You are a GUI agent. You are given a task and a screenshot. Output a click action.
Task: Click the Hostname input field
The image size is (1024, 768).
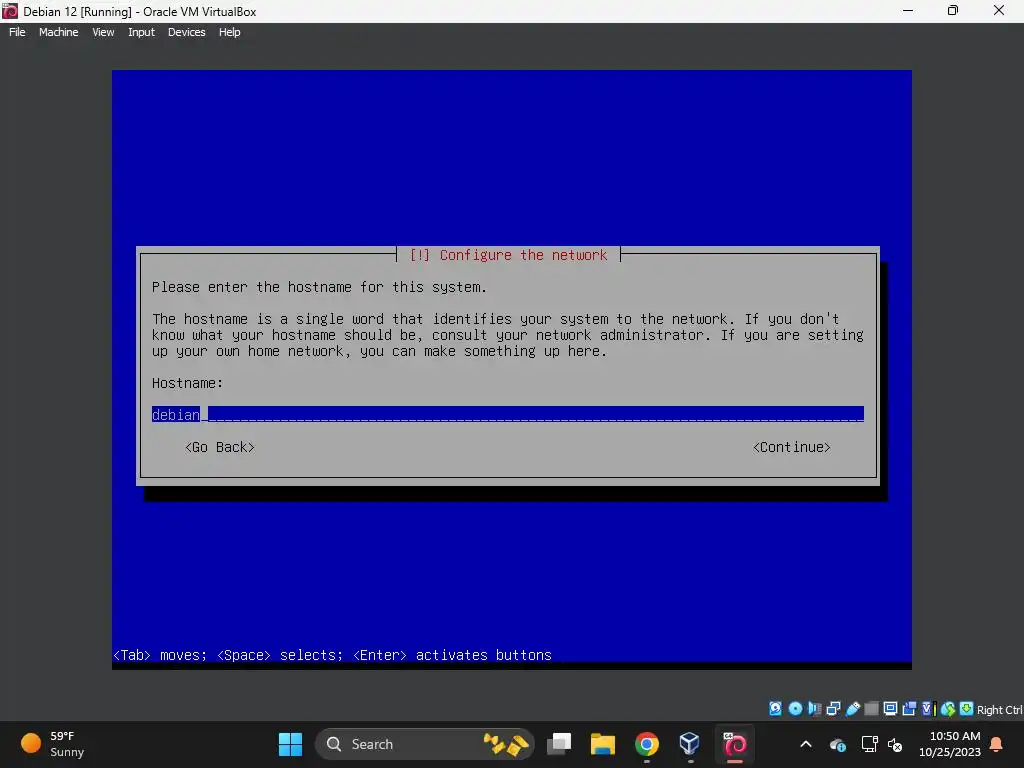click(x=507, y=414)
